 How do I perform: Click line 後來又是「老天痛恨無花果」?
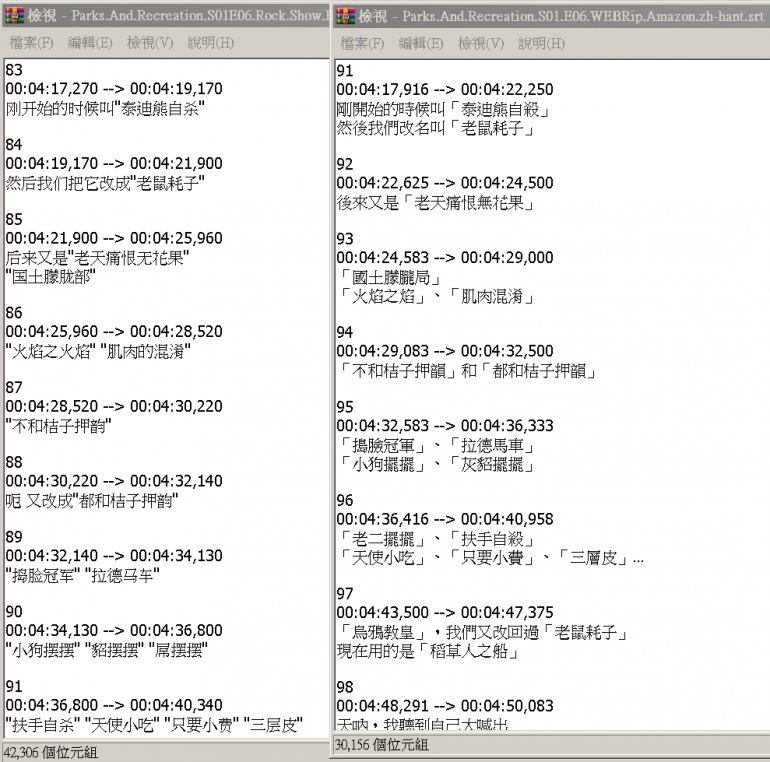point(436,202)
